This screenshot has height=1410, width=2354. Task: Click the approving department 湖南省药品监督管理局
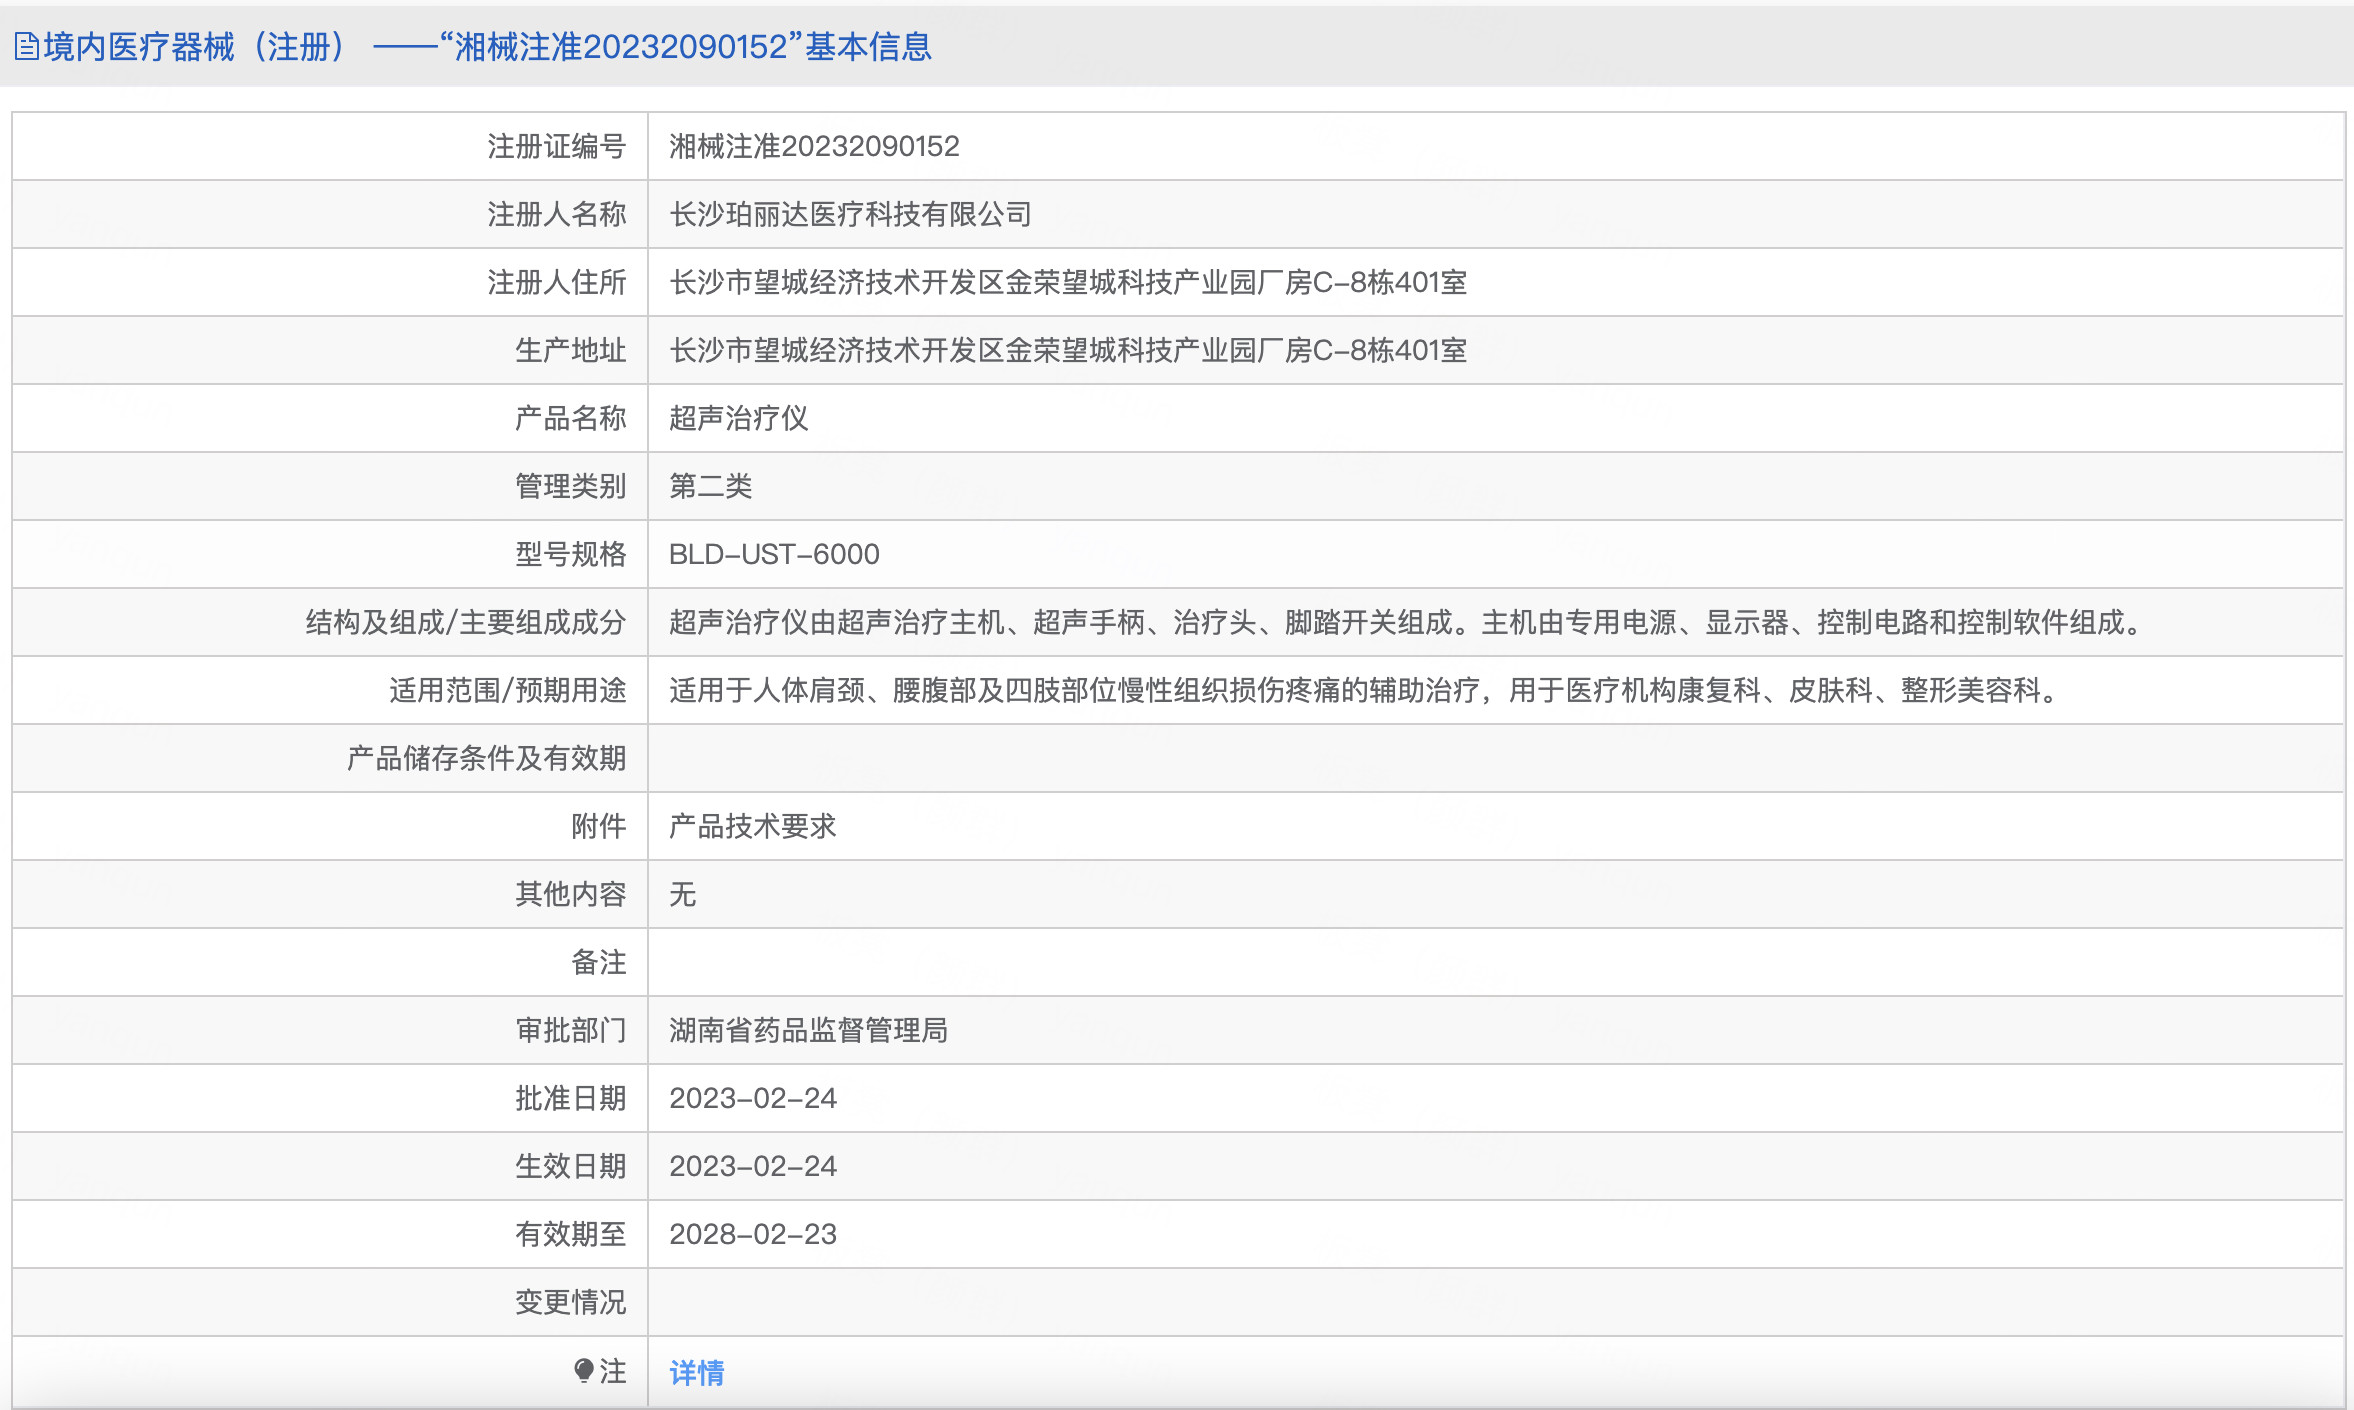(808, 1030)
